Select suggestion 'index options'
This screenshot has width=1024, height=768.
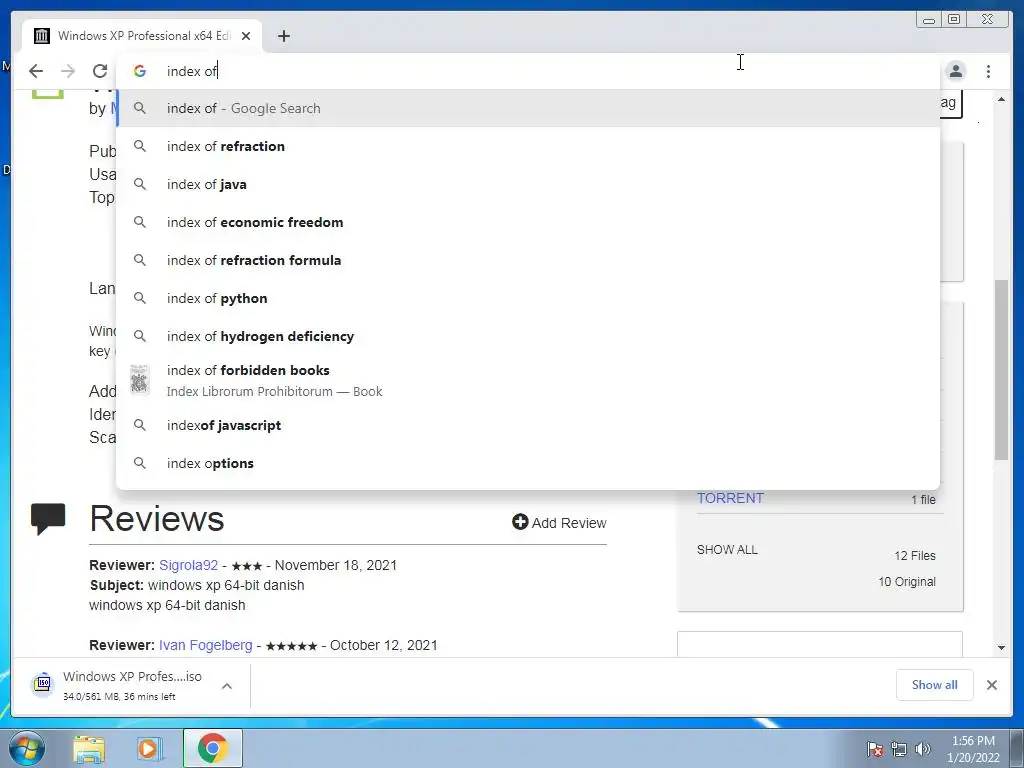pos(528,463)
